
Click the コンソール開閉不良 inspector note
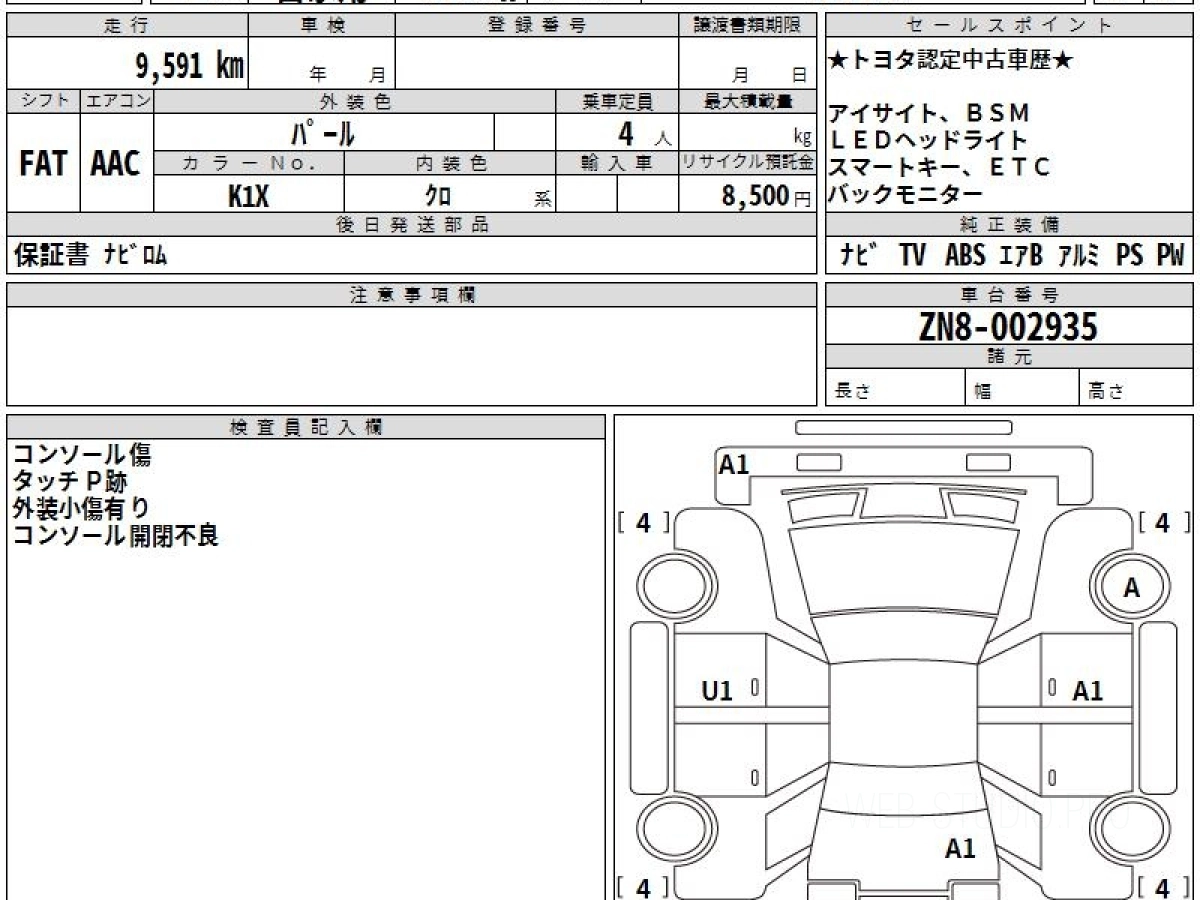coord(116,536)
